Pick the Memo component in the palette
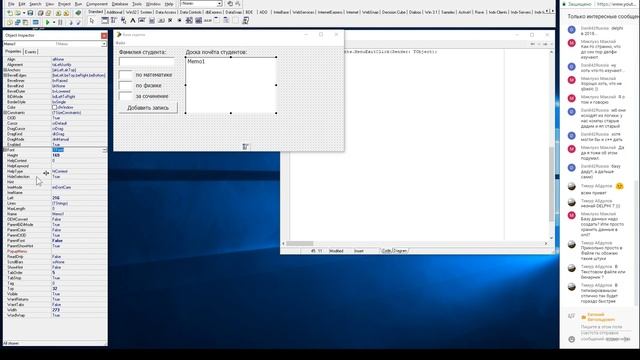The width and height of the screenshot is (640, 360). coord(151,21)
